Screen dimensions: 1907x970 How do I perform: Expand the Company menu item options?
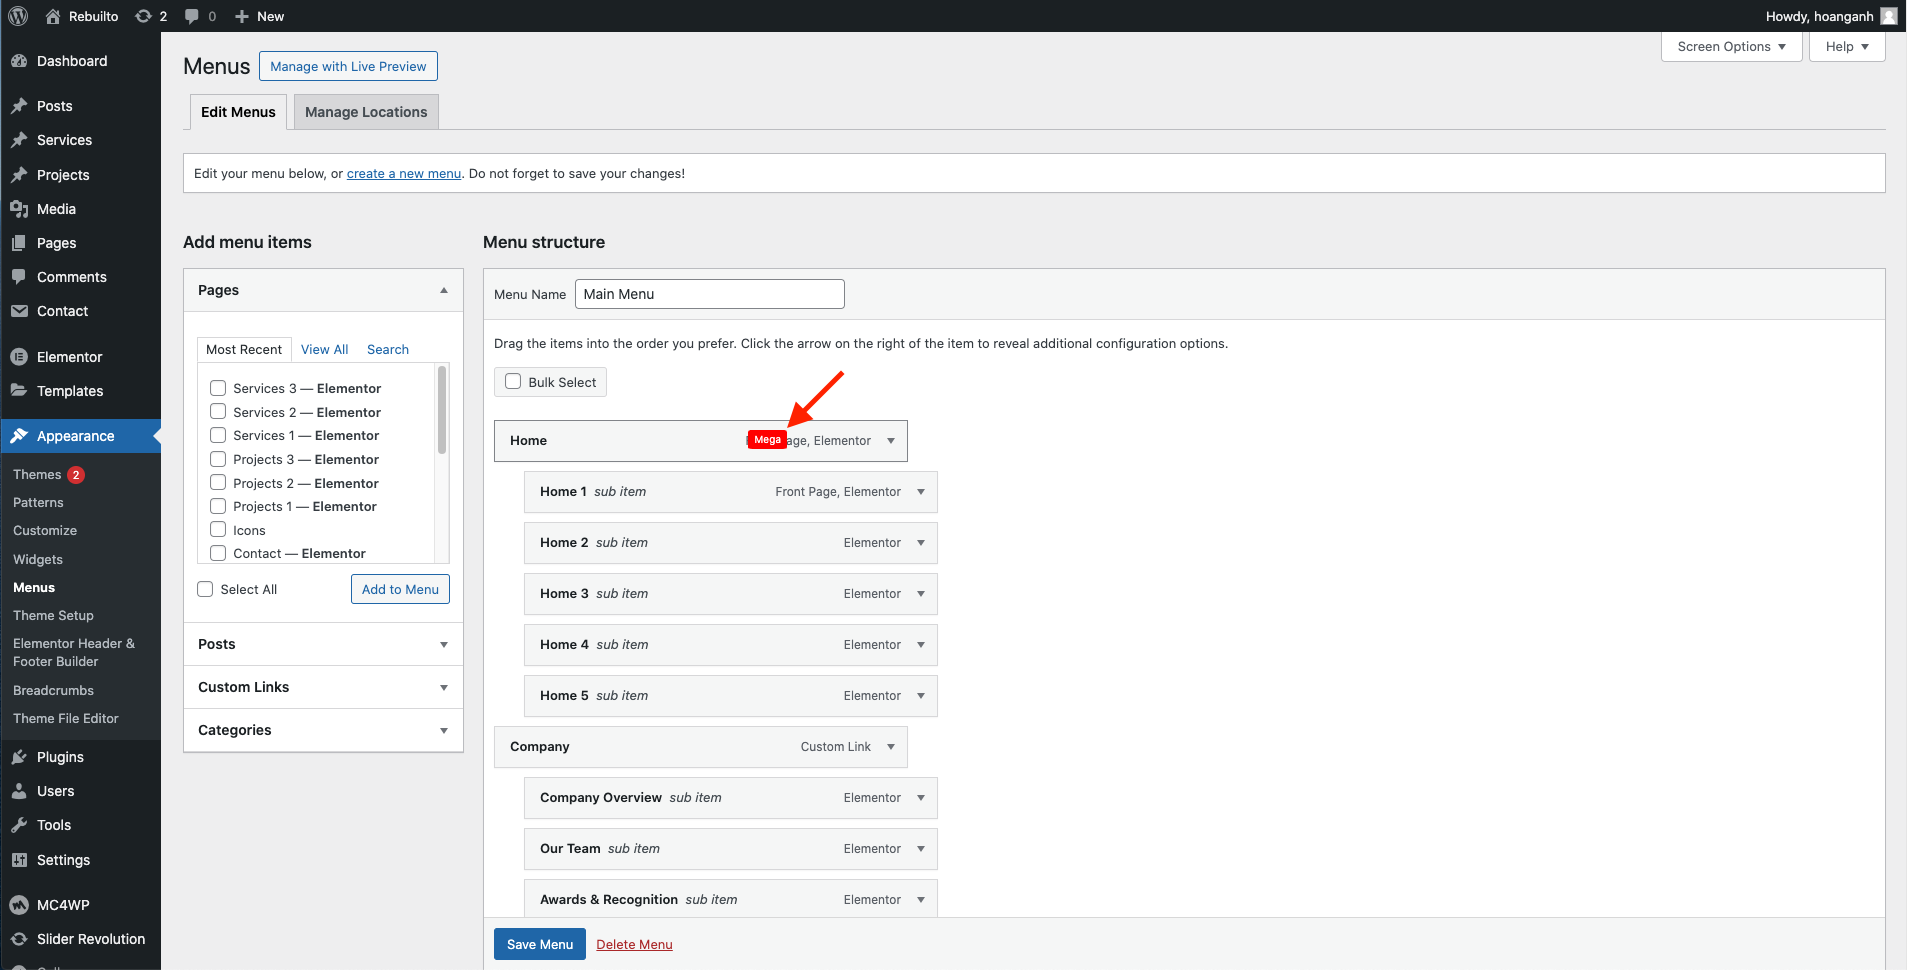(x=890, y=747)
